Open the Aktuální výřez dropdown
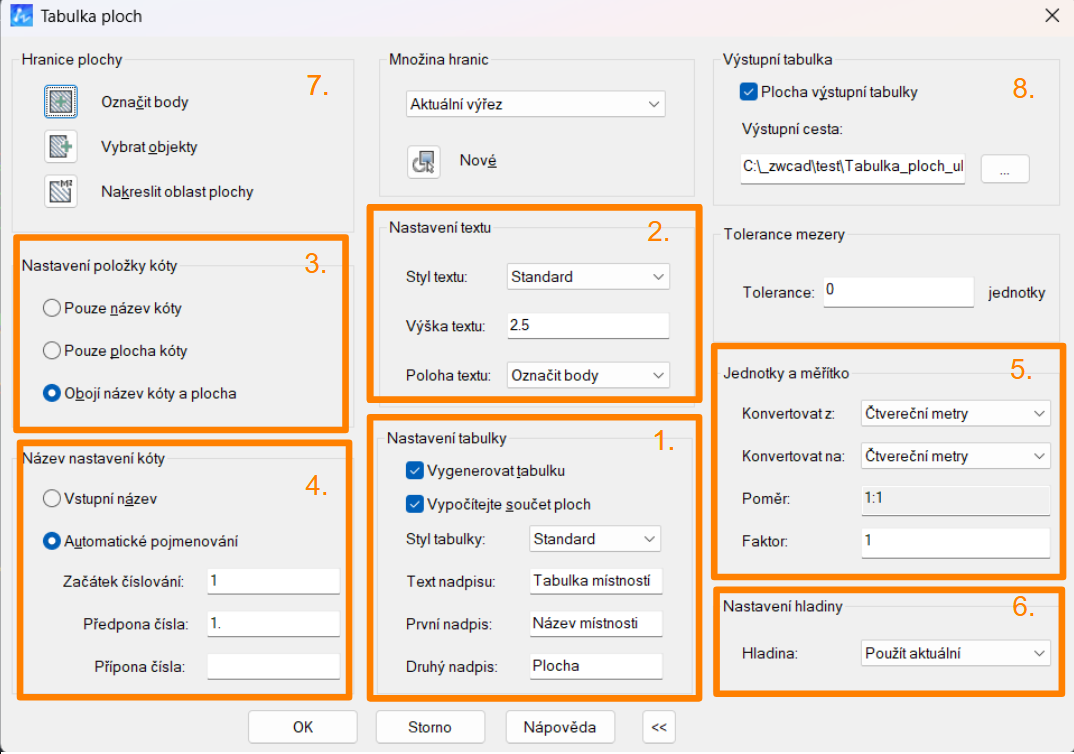 click(x=536, y=104)
